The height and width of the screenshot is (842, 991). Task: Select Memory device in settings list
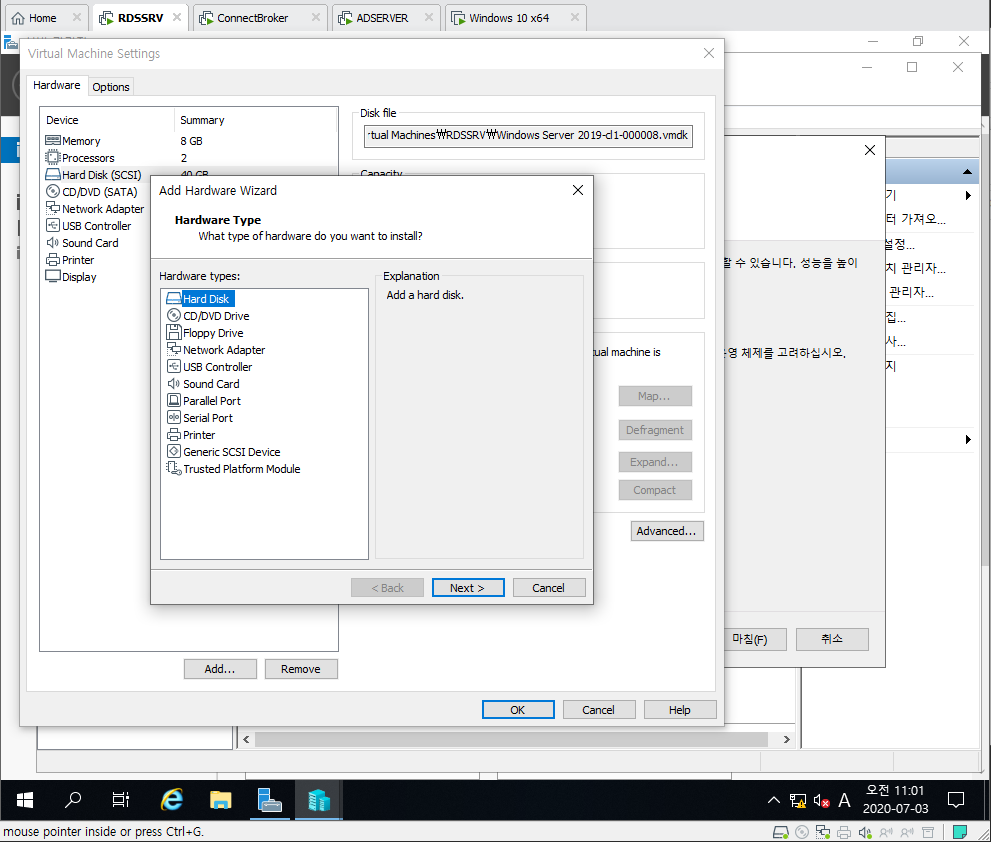coord(73,140)
